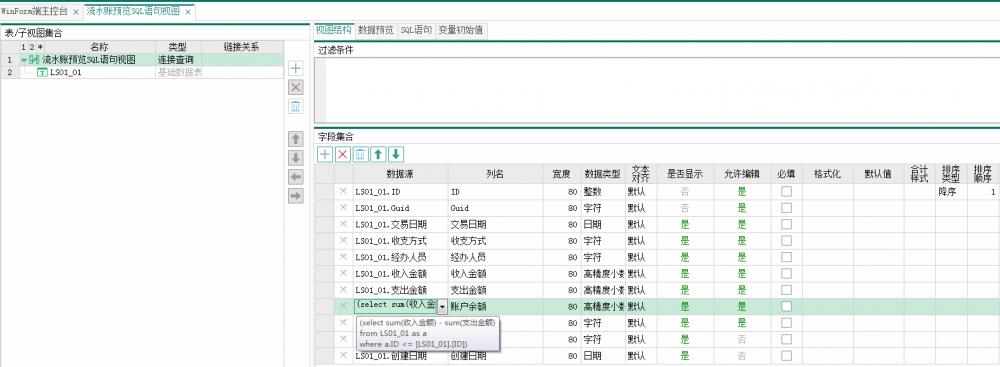Toggle 必填 checkbox for 经办人员 row
The width and height of the screenshot is (1000, 367).
tap(786, 257)
